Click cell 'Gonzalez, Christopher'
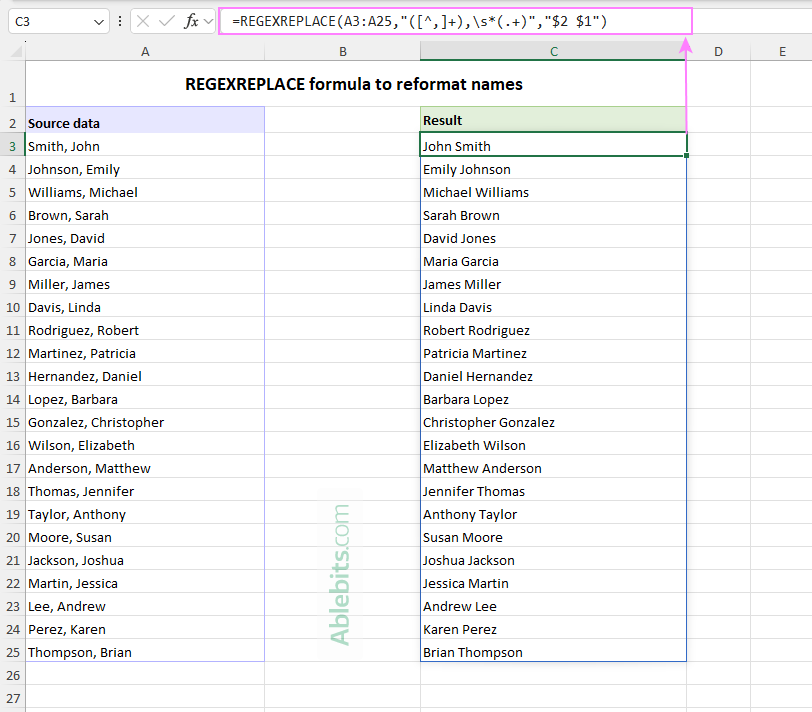This screenshot has height=712, width=812. coord(145,420)
